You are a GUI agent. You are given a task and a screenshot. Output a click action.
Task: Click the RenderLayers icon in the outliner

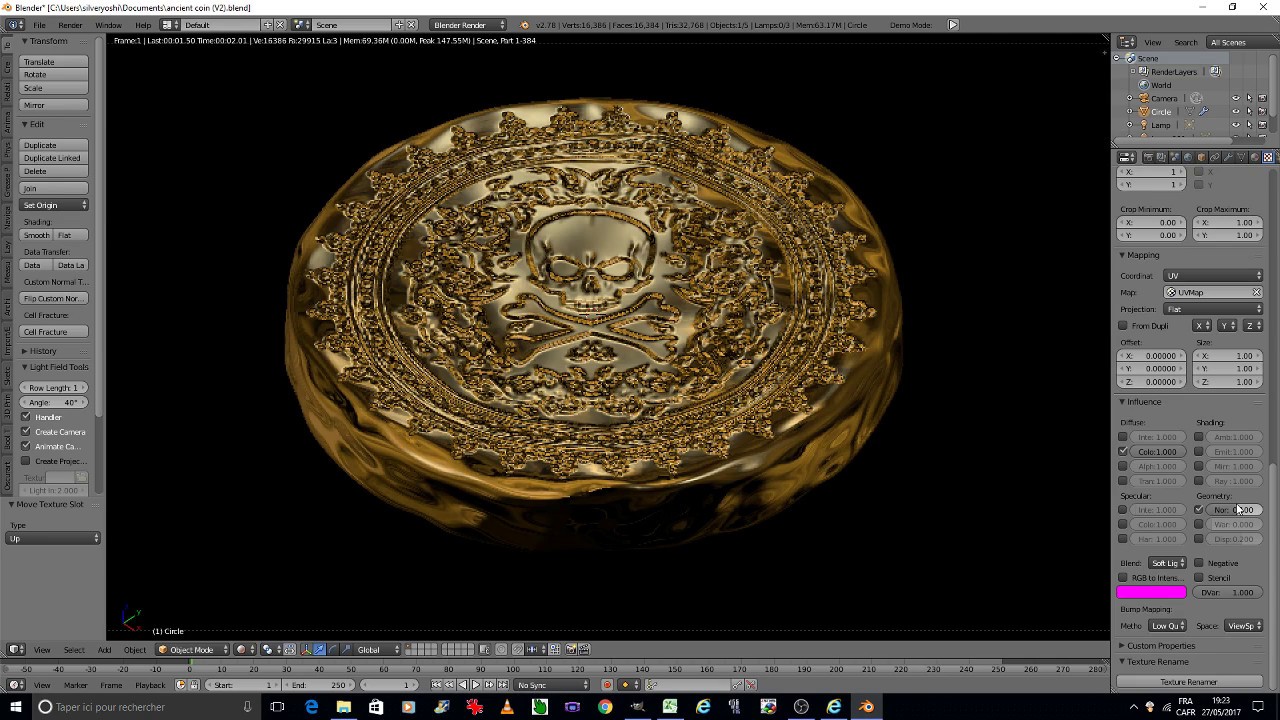pyautogui.click(x=1143, y=72)
